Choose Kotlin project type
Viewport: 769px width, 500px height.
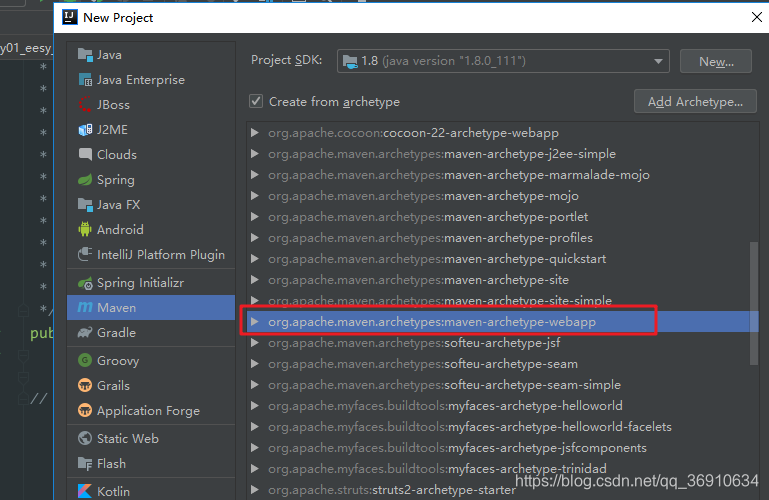(x=151, y=491)
